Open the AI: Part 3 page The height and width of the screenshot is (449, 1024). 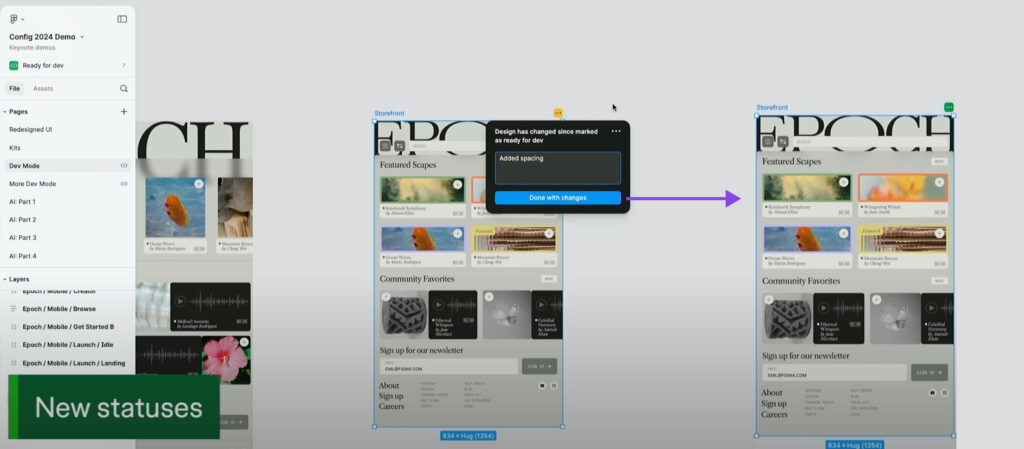(x=22, y=238)
